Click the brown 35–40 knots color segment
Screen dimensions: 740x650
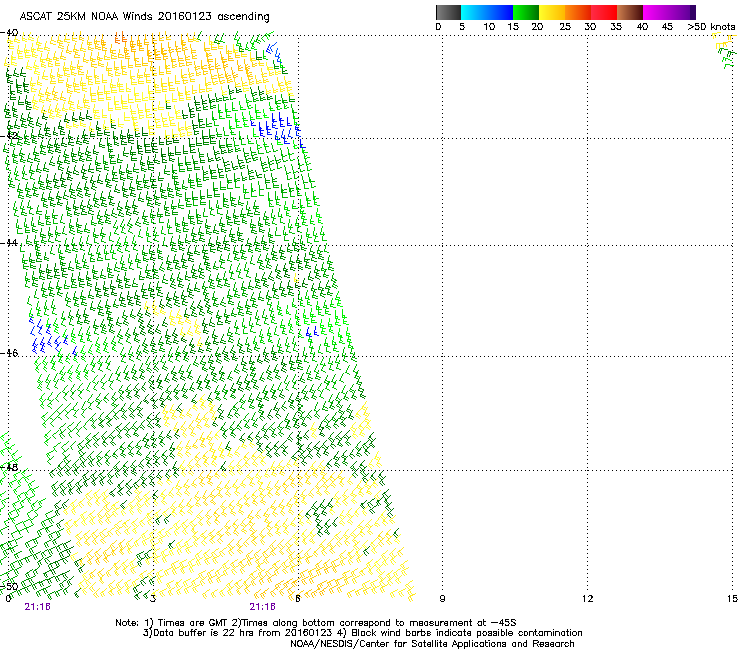[x=630, y=12]
